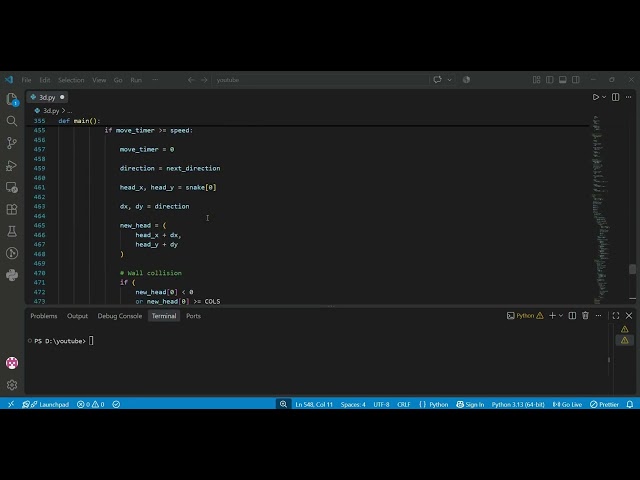Click Prettier in the status bar
Image resolution: width=640 pixels, height=480 pixels.
point(604,404)
